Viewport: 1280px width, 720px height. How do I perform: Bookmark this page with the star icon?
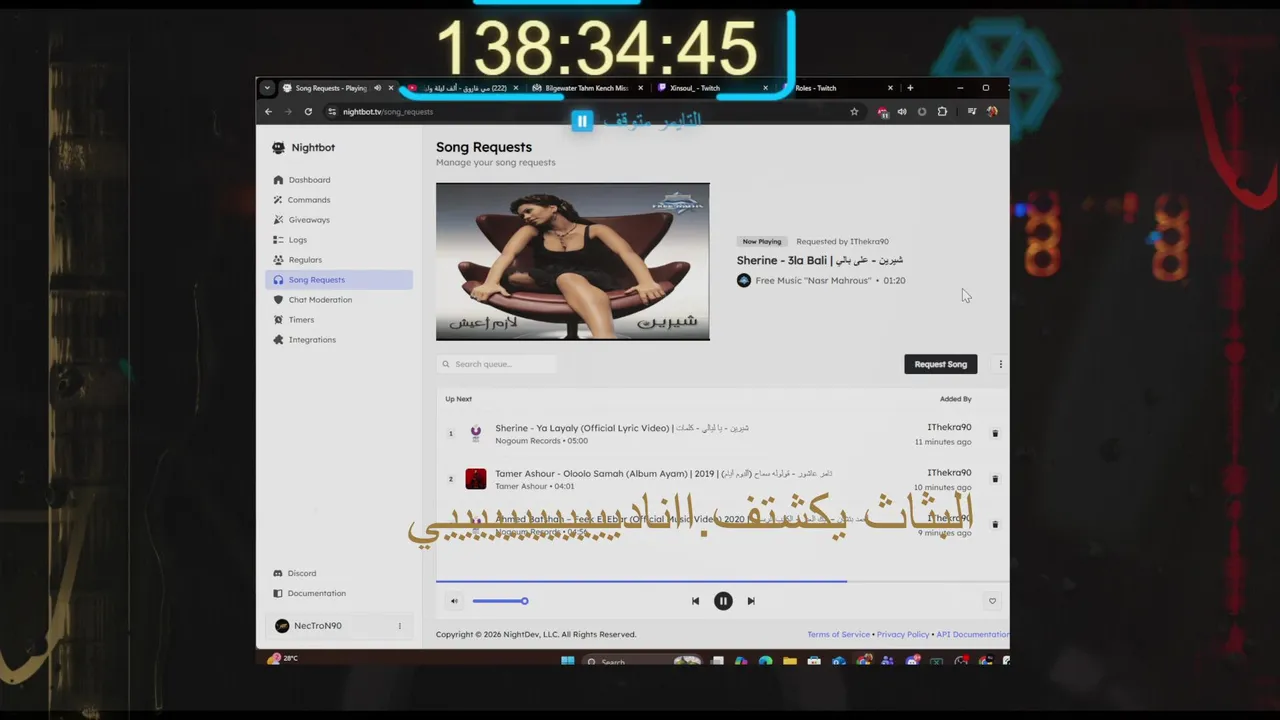pos(854,112)
